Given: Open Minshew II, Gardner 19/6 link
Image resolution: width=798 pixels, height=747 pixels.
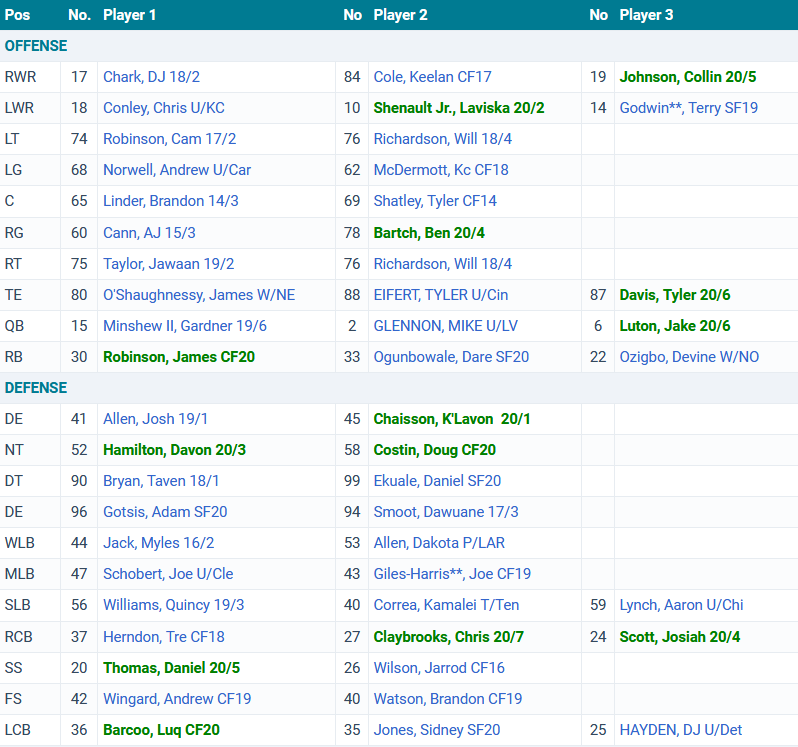Looking at the screenshot, I should (x=185, y=326).
